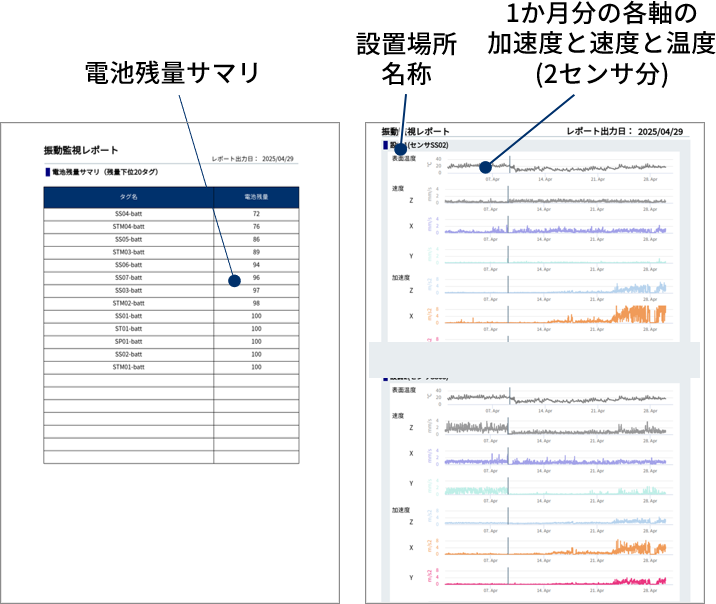Select the レポート出力日 2025/04/29 text on the battery summary page
716x604 pixels.
coord(253,159)
